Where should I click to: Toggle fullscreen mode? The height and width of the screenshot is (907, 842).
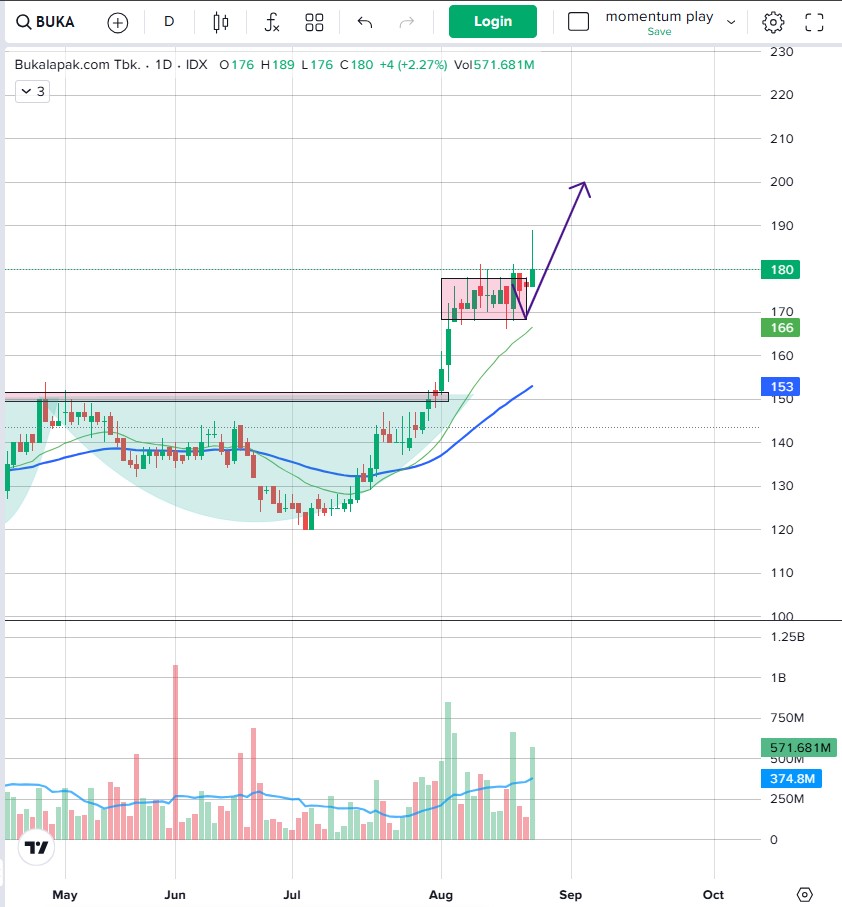tap(814, 23)
